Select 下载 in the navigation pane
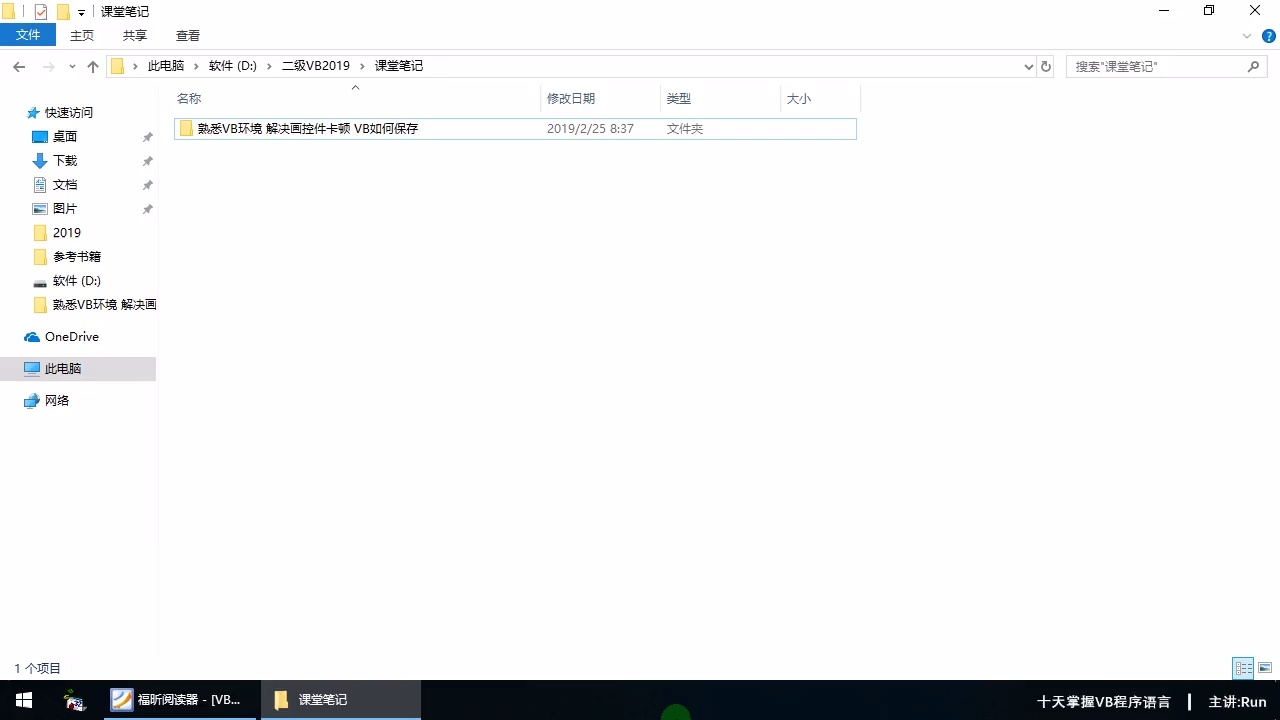The height and width of the screenshot is (720, 1280). pyautogui.click(x=63, y=160)
